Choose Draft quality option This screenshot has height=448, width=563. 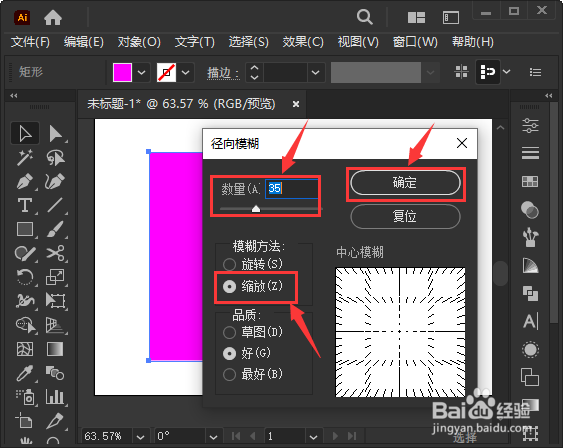253,332
